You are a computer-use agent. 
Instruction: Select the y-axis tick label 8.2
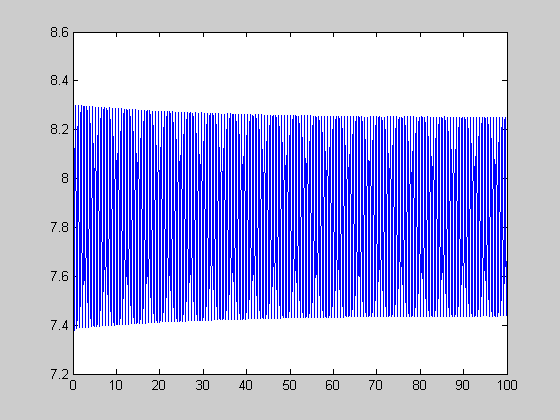click(59, 129)
